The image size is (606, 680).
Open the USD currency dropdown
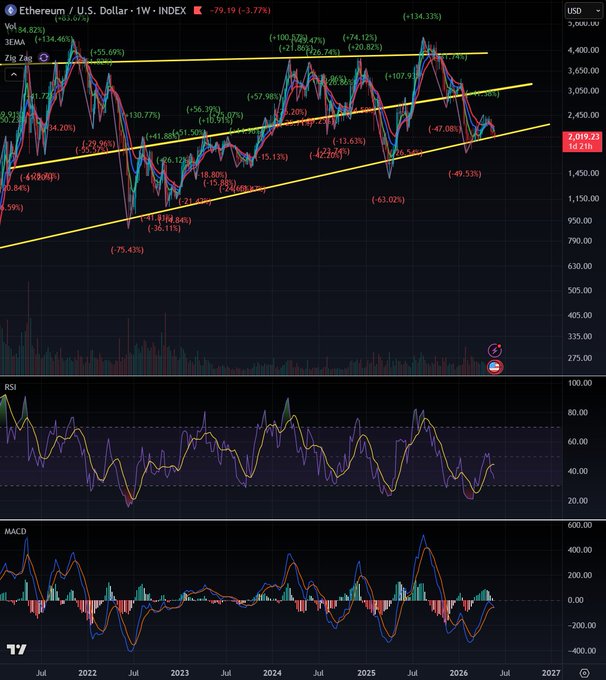pos(583,11)
